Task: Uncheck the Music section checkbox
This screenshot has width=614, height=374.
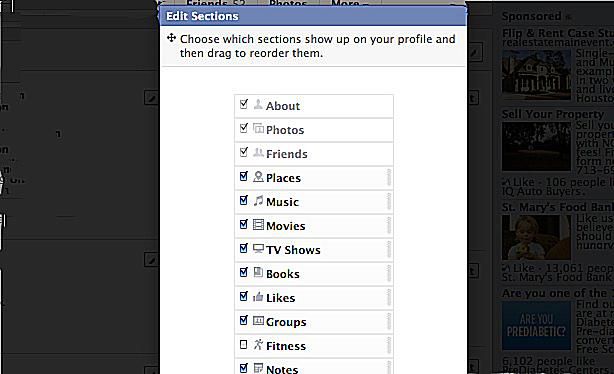Action: click(243, 201)
